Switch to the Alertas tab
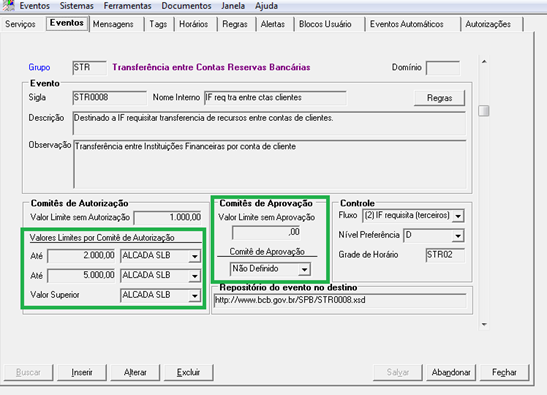Viewport: 547px width, 395px height. (272, 24)
